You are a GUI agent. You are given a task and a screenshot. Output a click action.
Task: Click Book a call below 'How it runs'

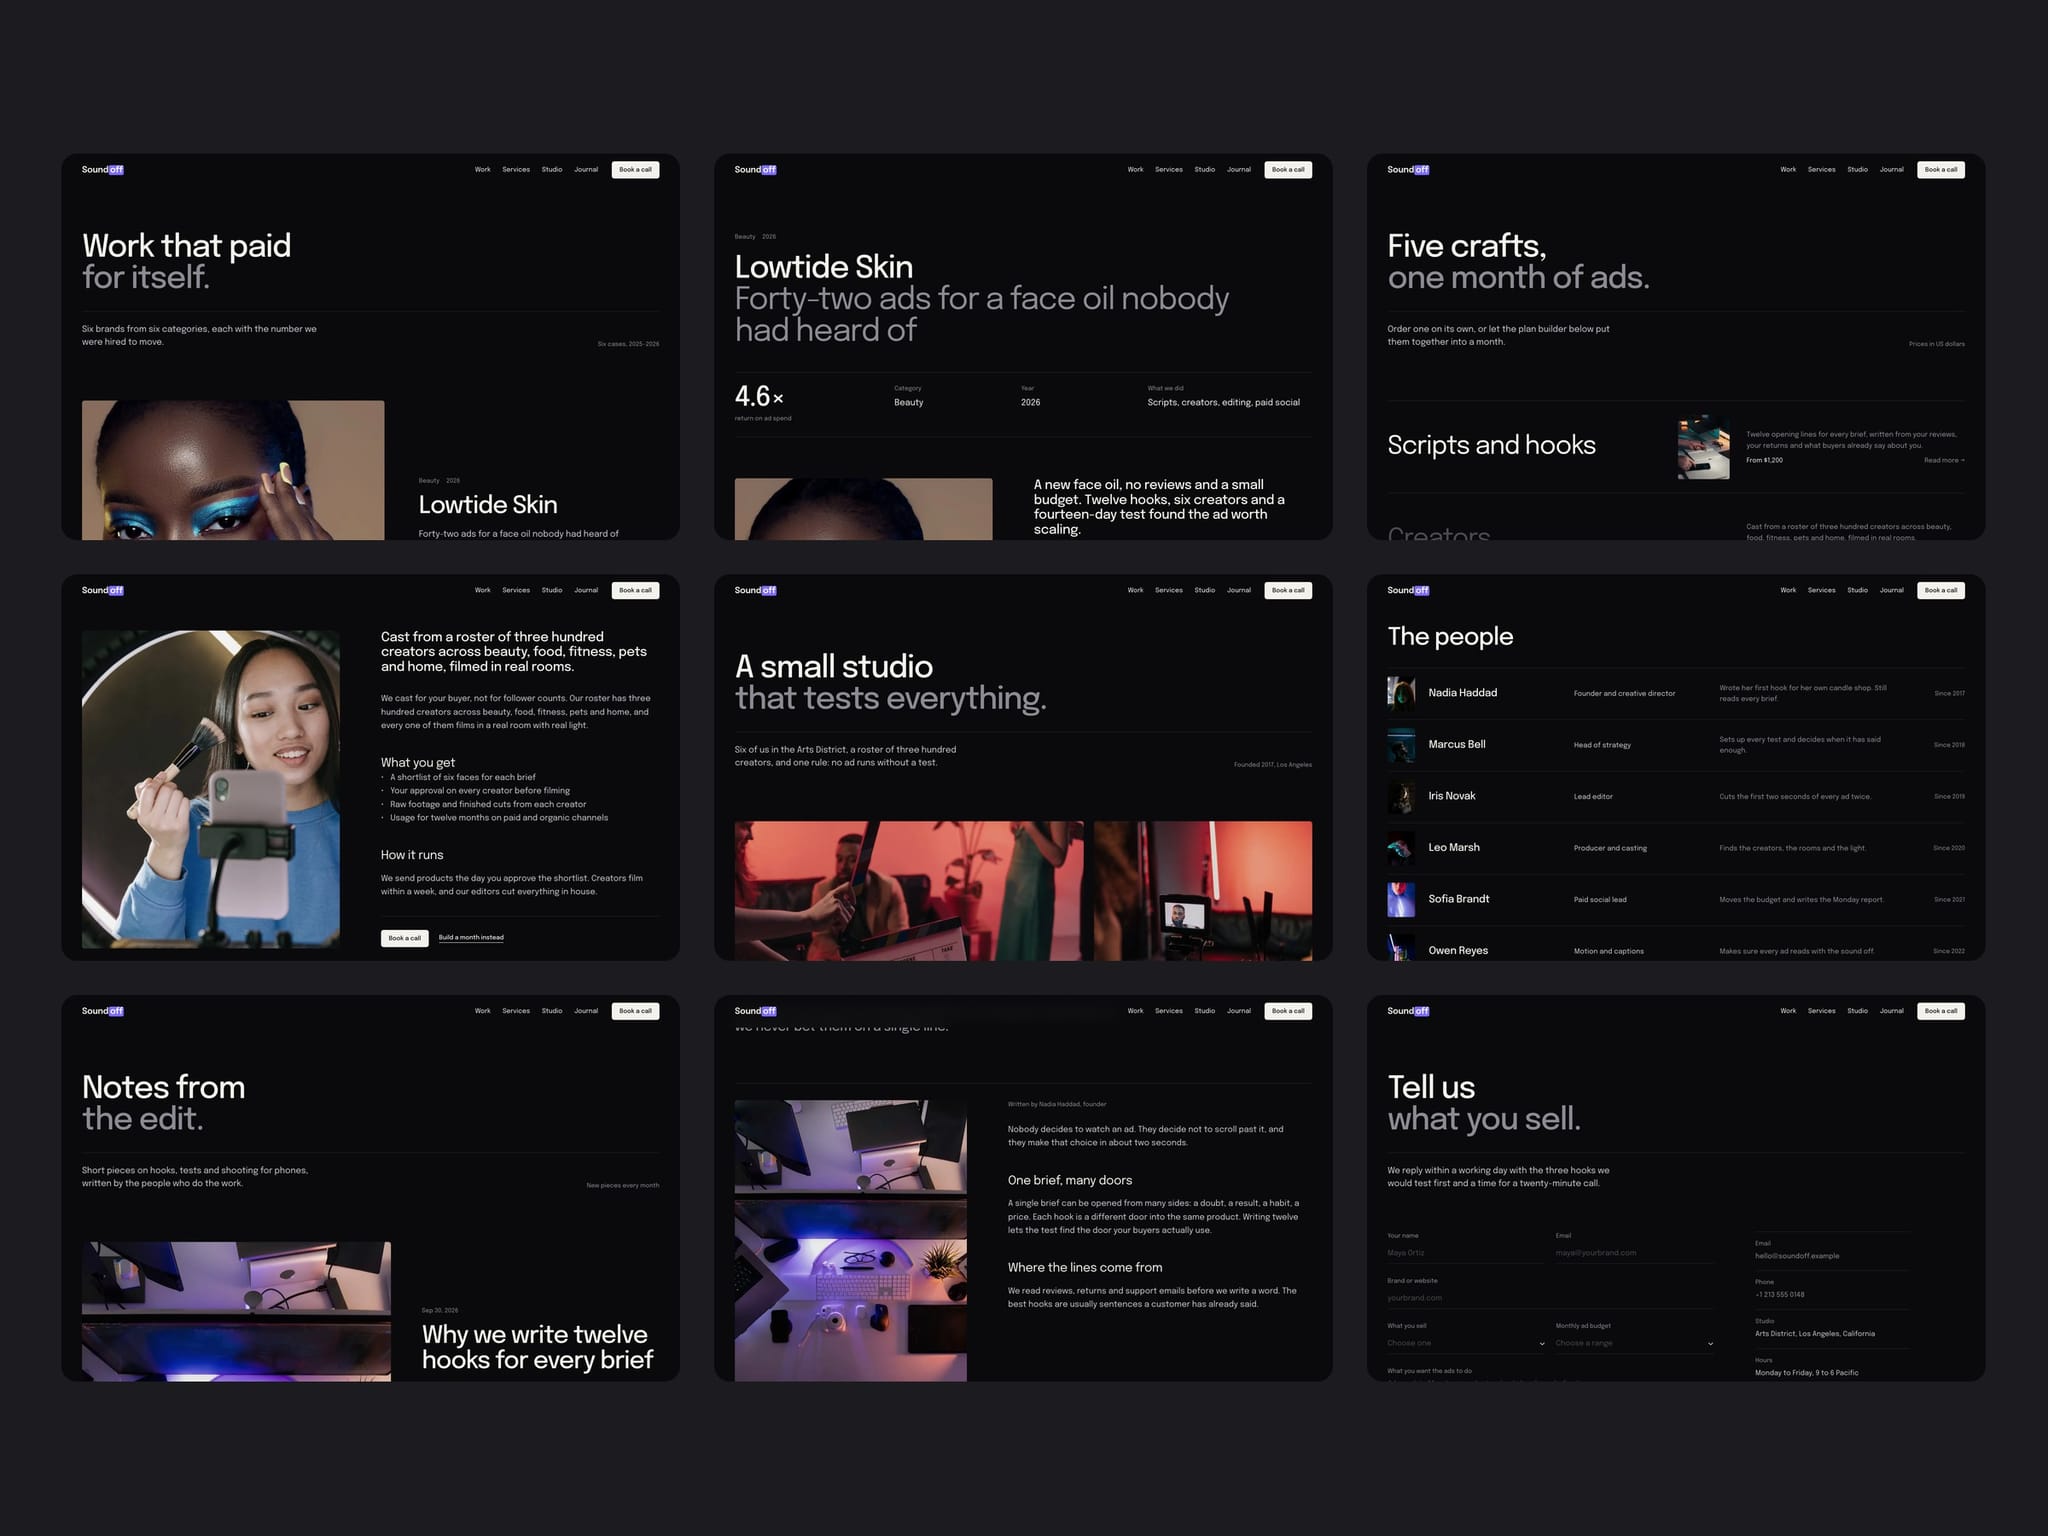405,938
